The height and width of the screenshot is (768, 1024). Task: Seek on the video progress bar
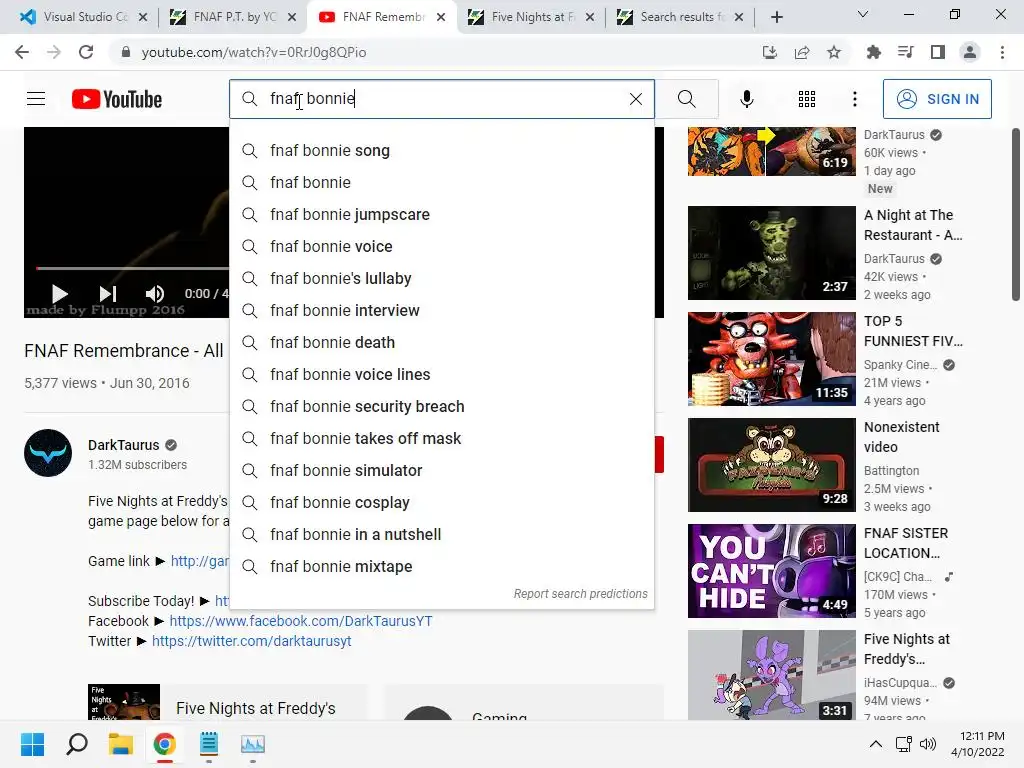point(133,268)
